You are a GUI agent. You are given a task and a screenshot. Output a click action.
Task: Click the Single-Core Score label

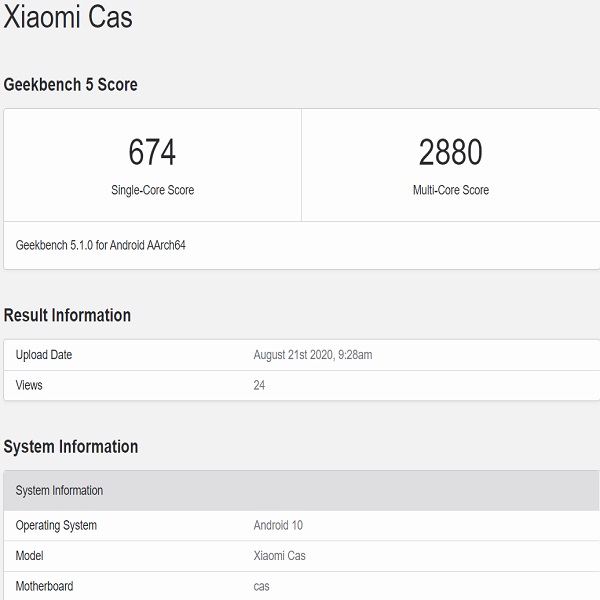pyautogui.click(x=152, y=190)
